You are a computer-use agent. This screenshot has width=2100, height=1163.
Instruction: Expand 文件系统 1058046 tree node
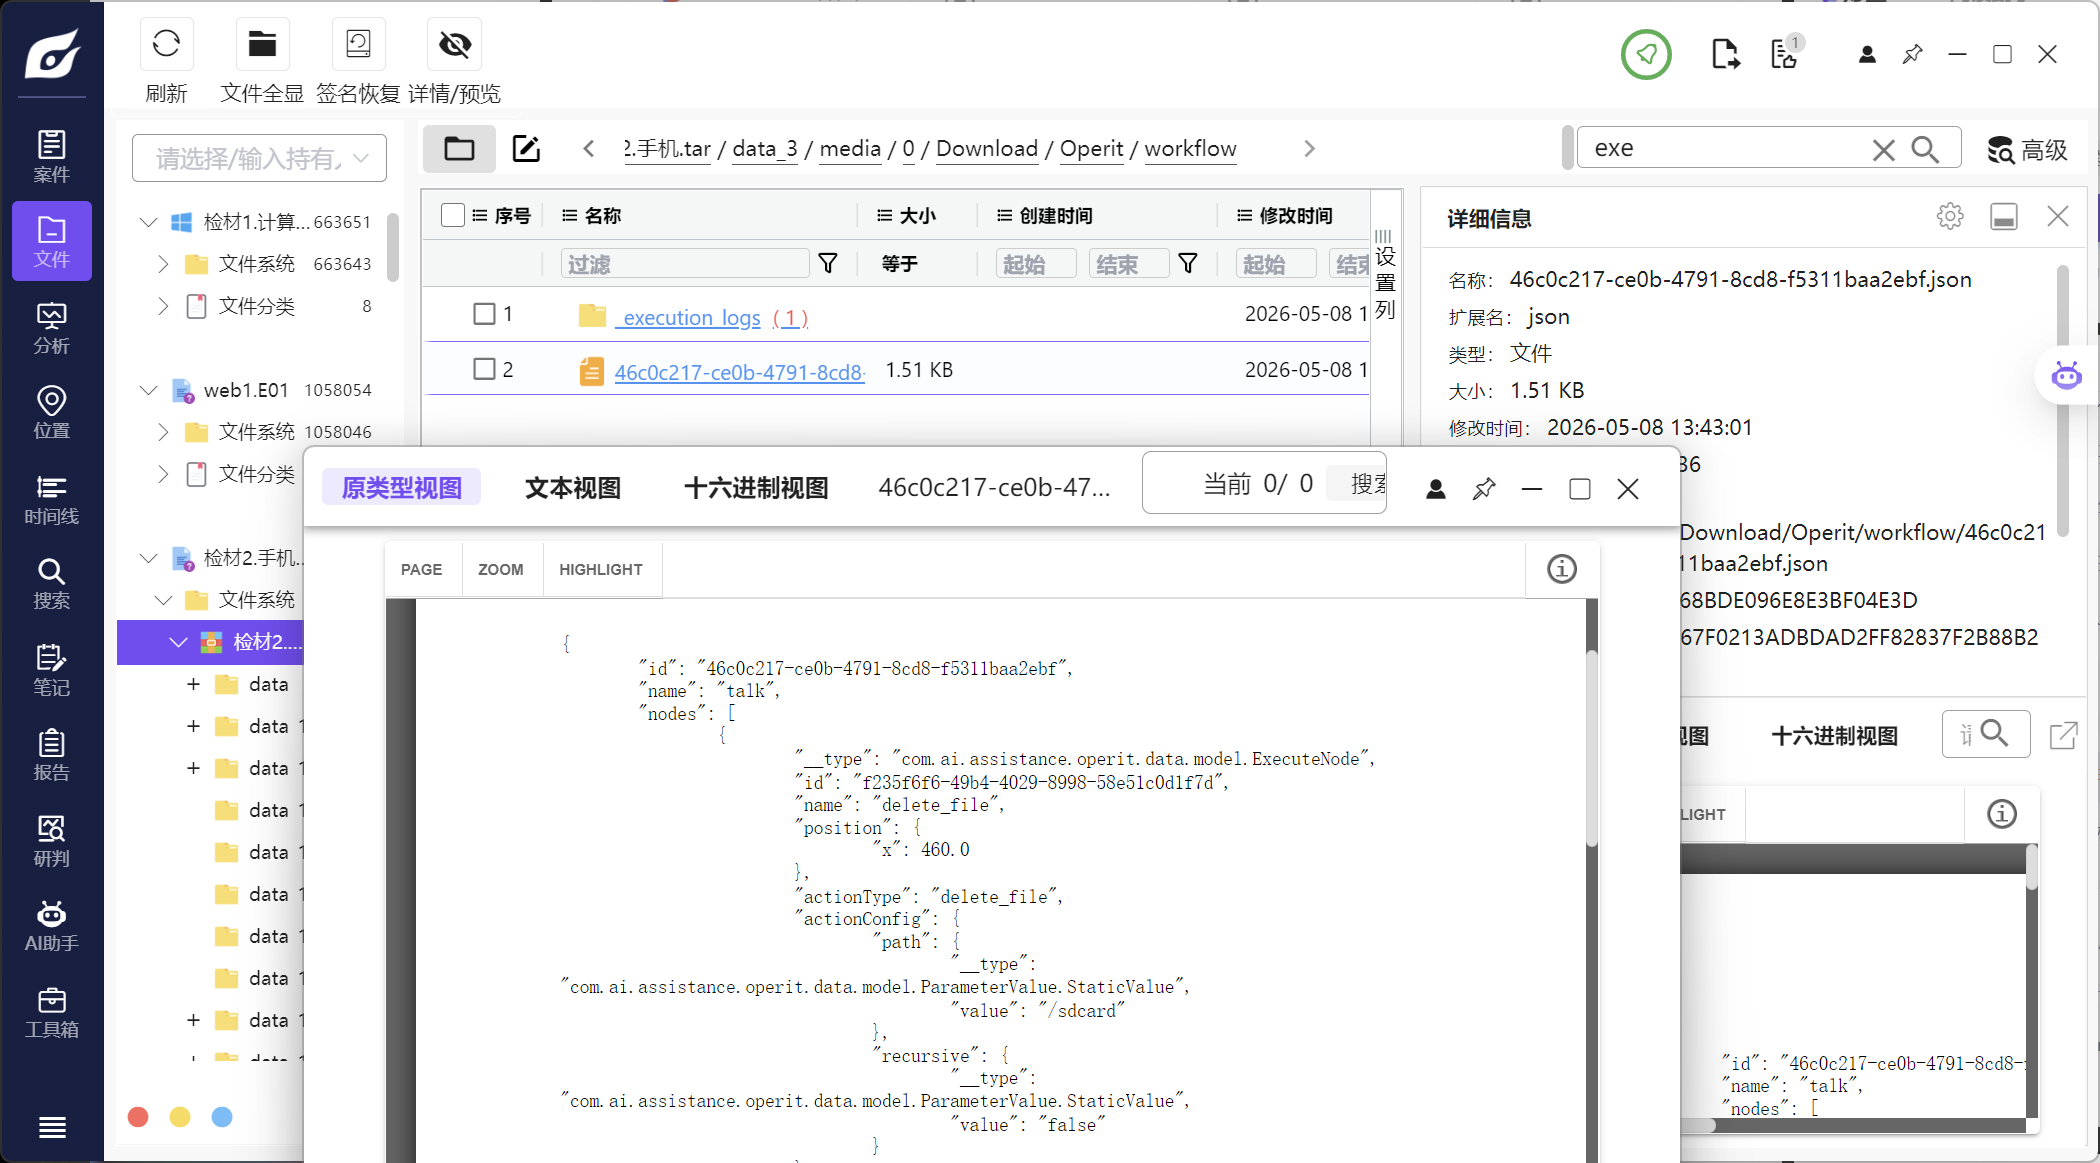coord(163,431)
